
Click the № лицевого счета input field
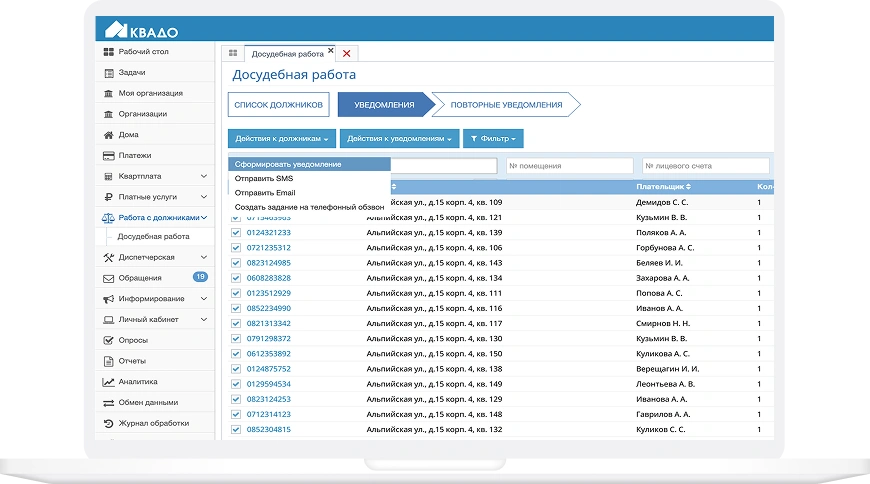pyautogui.click(x=707, y=166)
